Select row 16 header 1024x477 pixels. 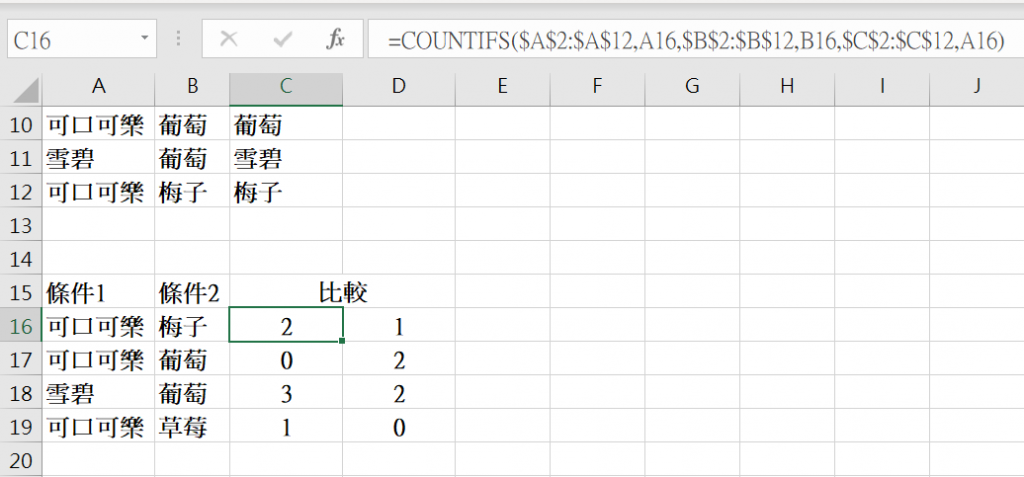[x=22, y=325]
